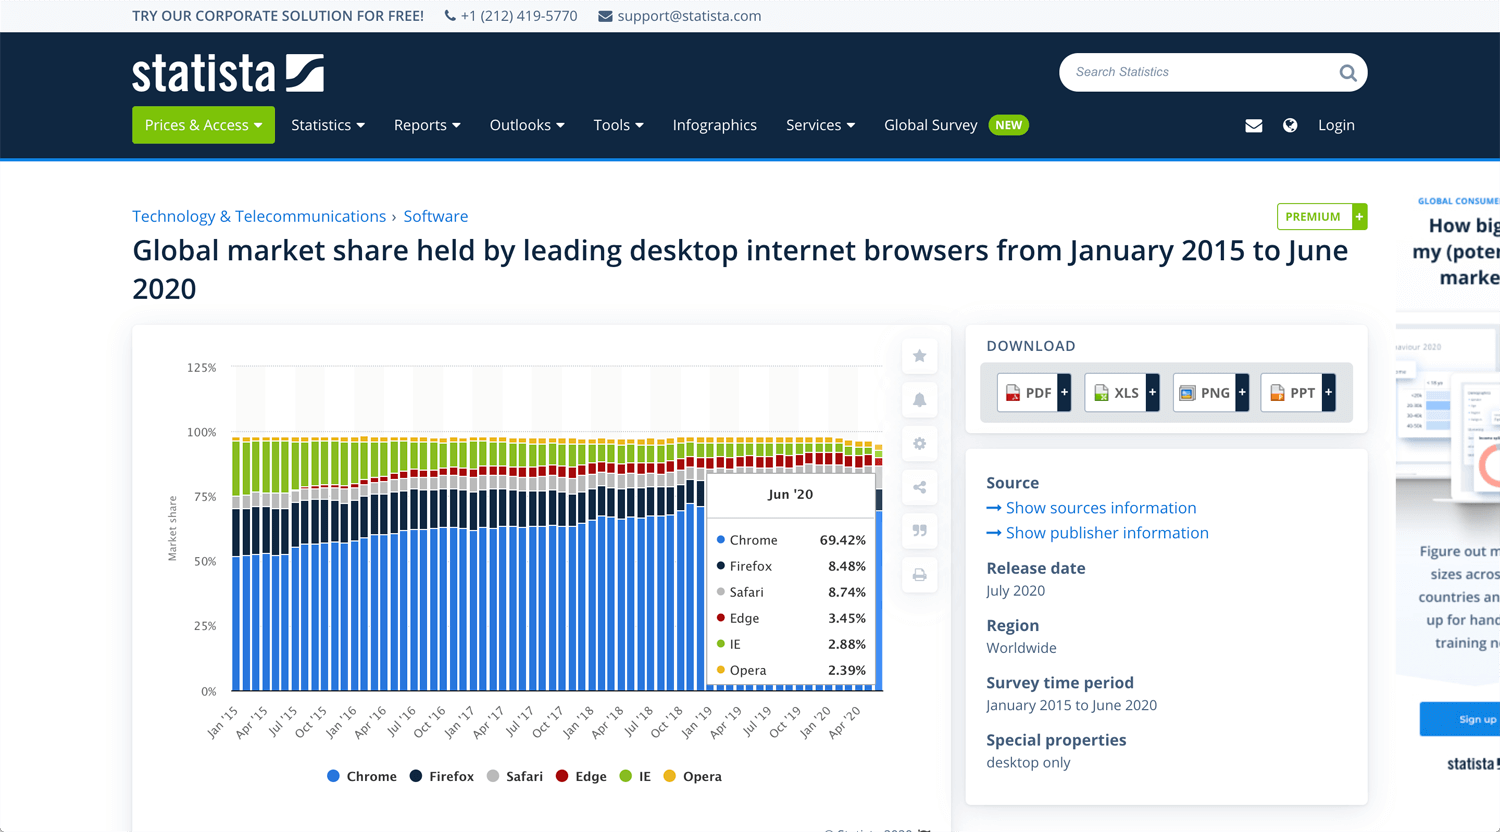Expand the Outlooks menu
The image size is (1500, 832).
[527, 125]
